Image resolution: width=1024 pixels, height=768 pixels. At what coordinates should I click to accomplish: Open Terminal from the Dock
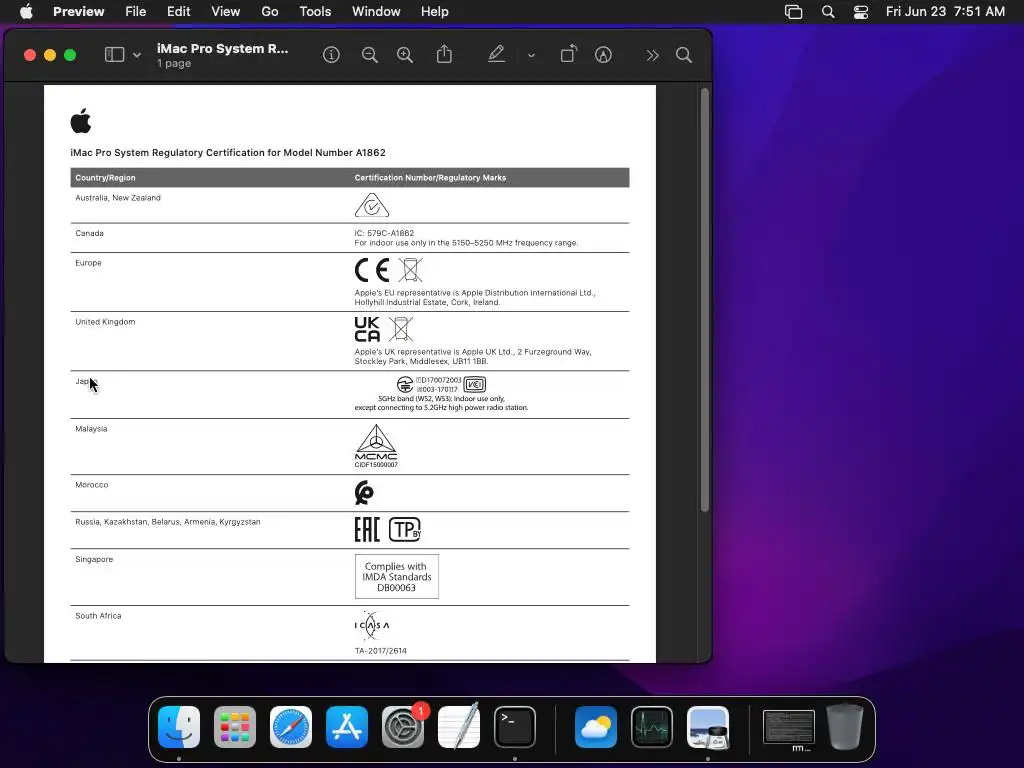pyautogui.click(x=515, y=727)
